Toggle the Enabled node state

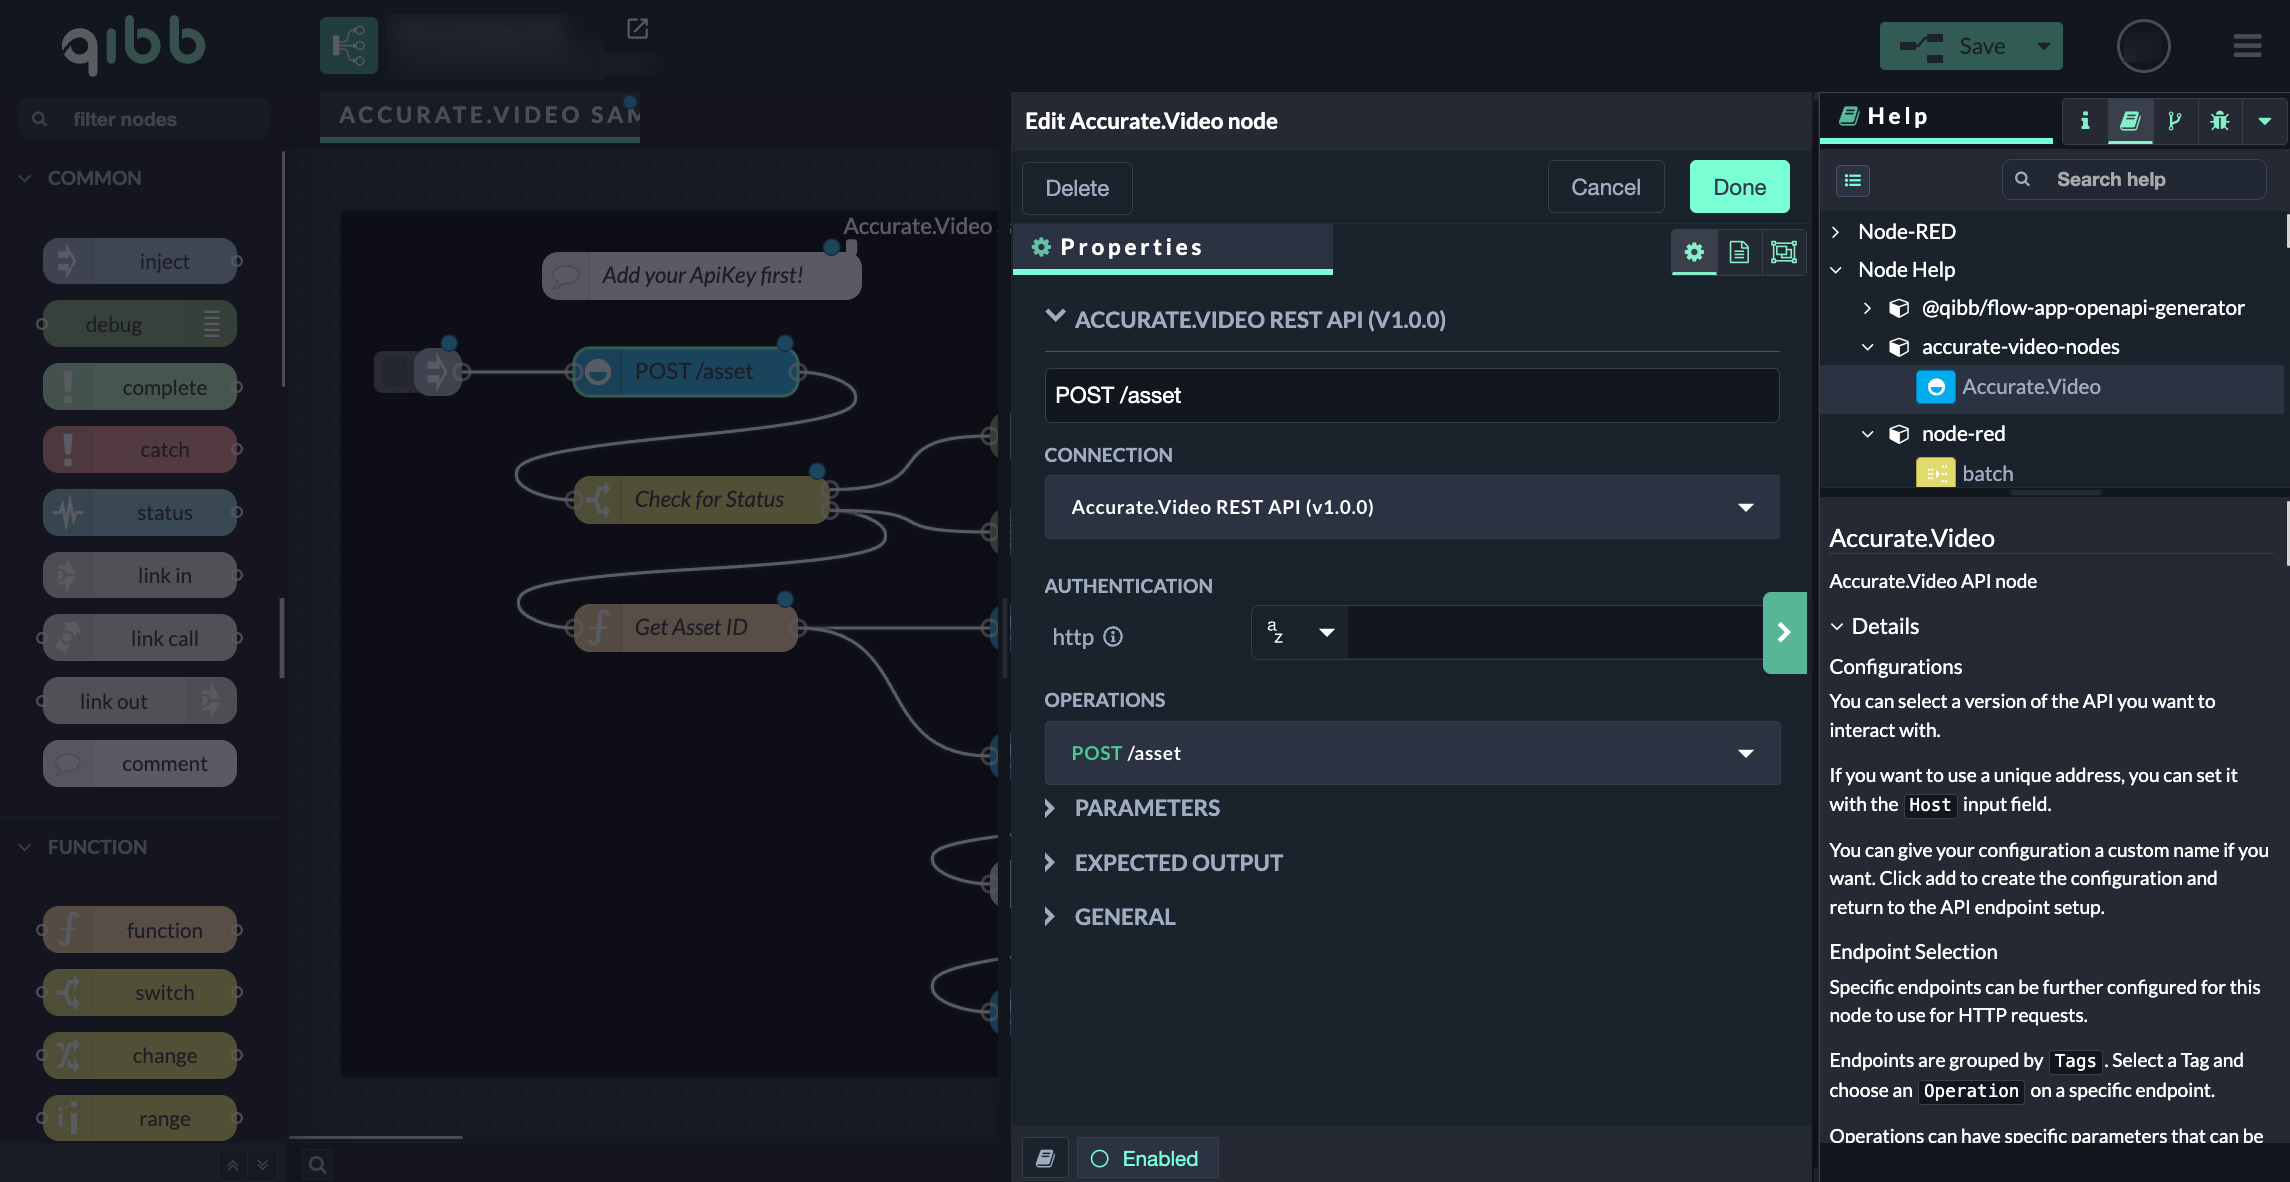coord(1146,1158)
